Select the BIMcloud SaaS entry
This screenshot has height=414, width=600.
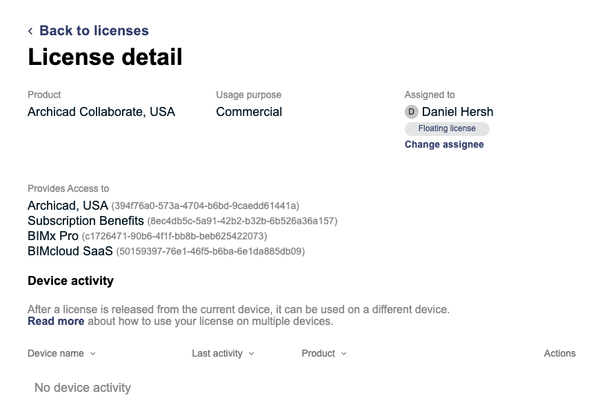70,251
